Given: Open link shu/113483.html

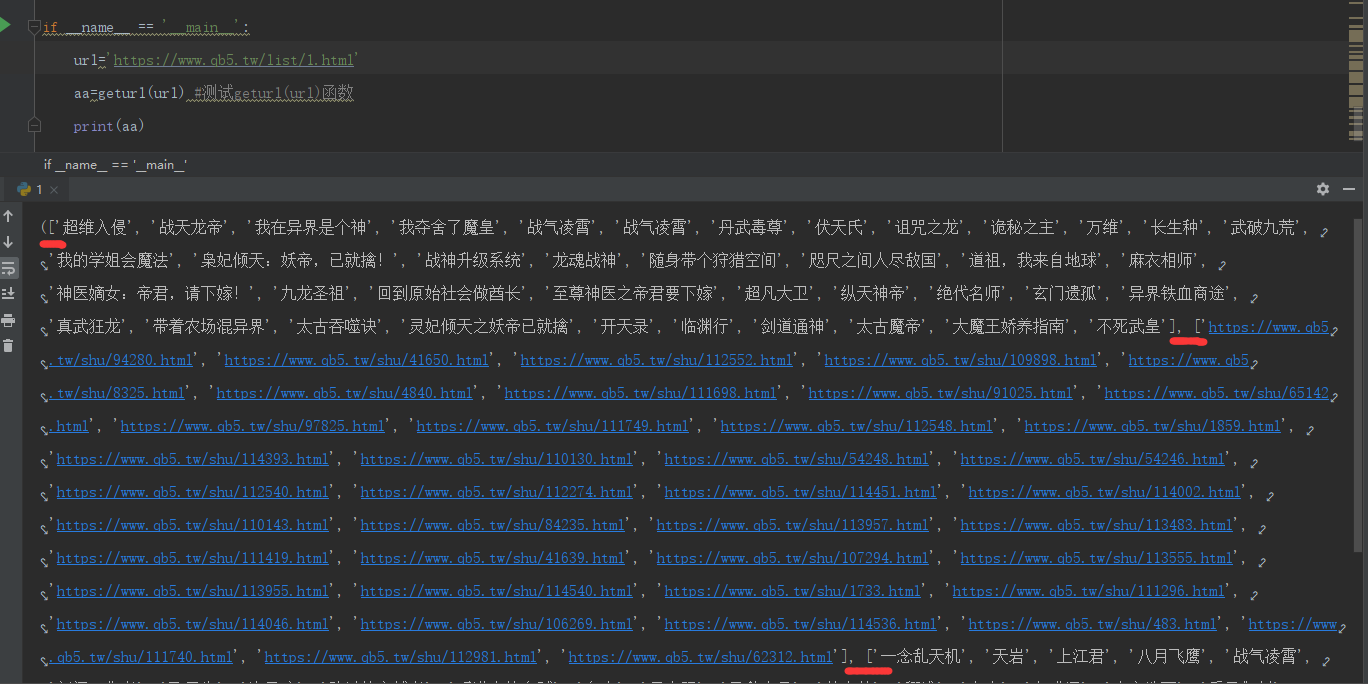Looking at the screenshot, I should [x=1097, y=525].
